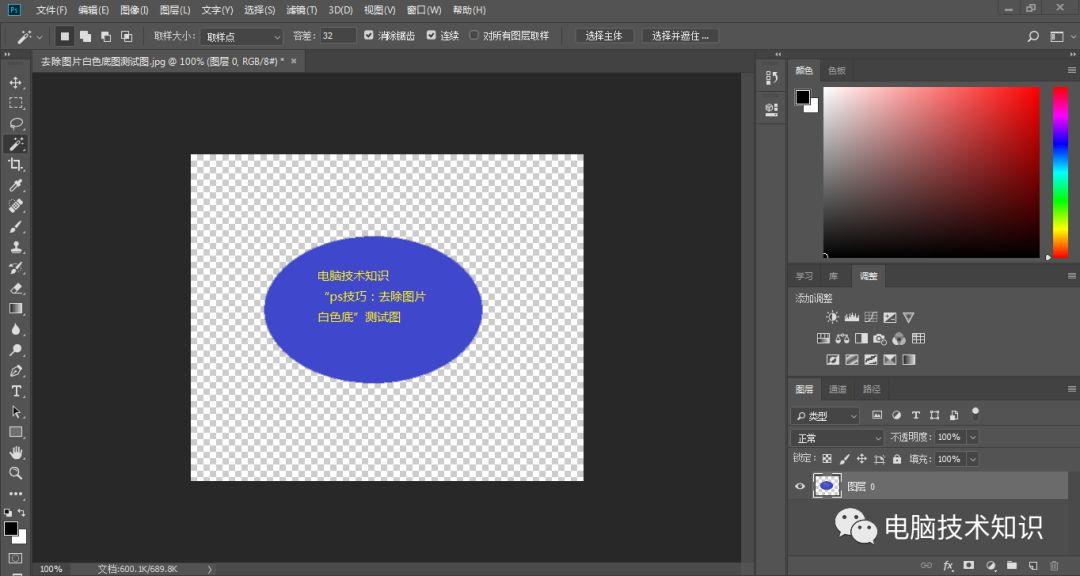The width and height of the screenshot is (1080, 576).
Task: Select the Zoom tool
Action: (16, 473)
